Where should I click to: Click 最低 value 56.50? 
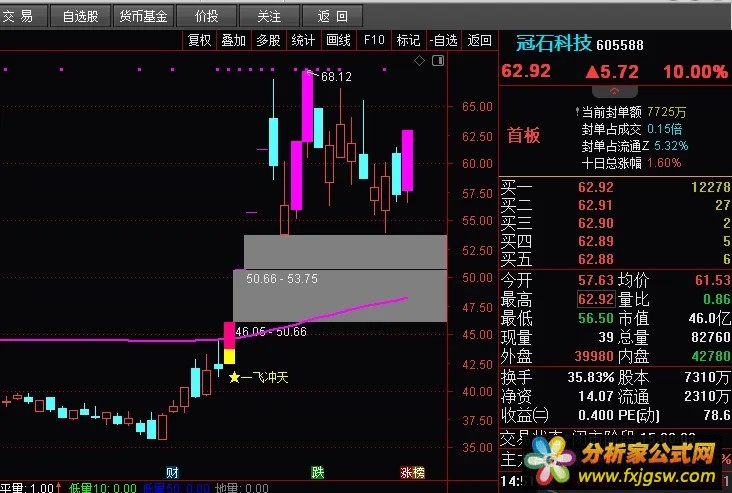coord(596,318)
